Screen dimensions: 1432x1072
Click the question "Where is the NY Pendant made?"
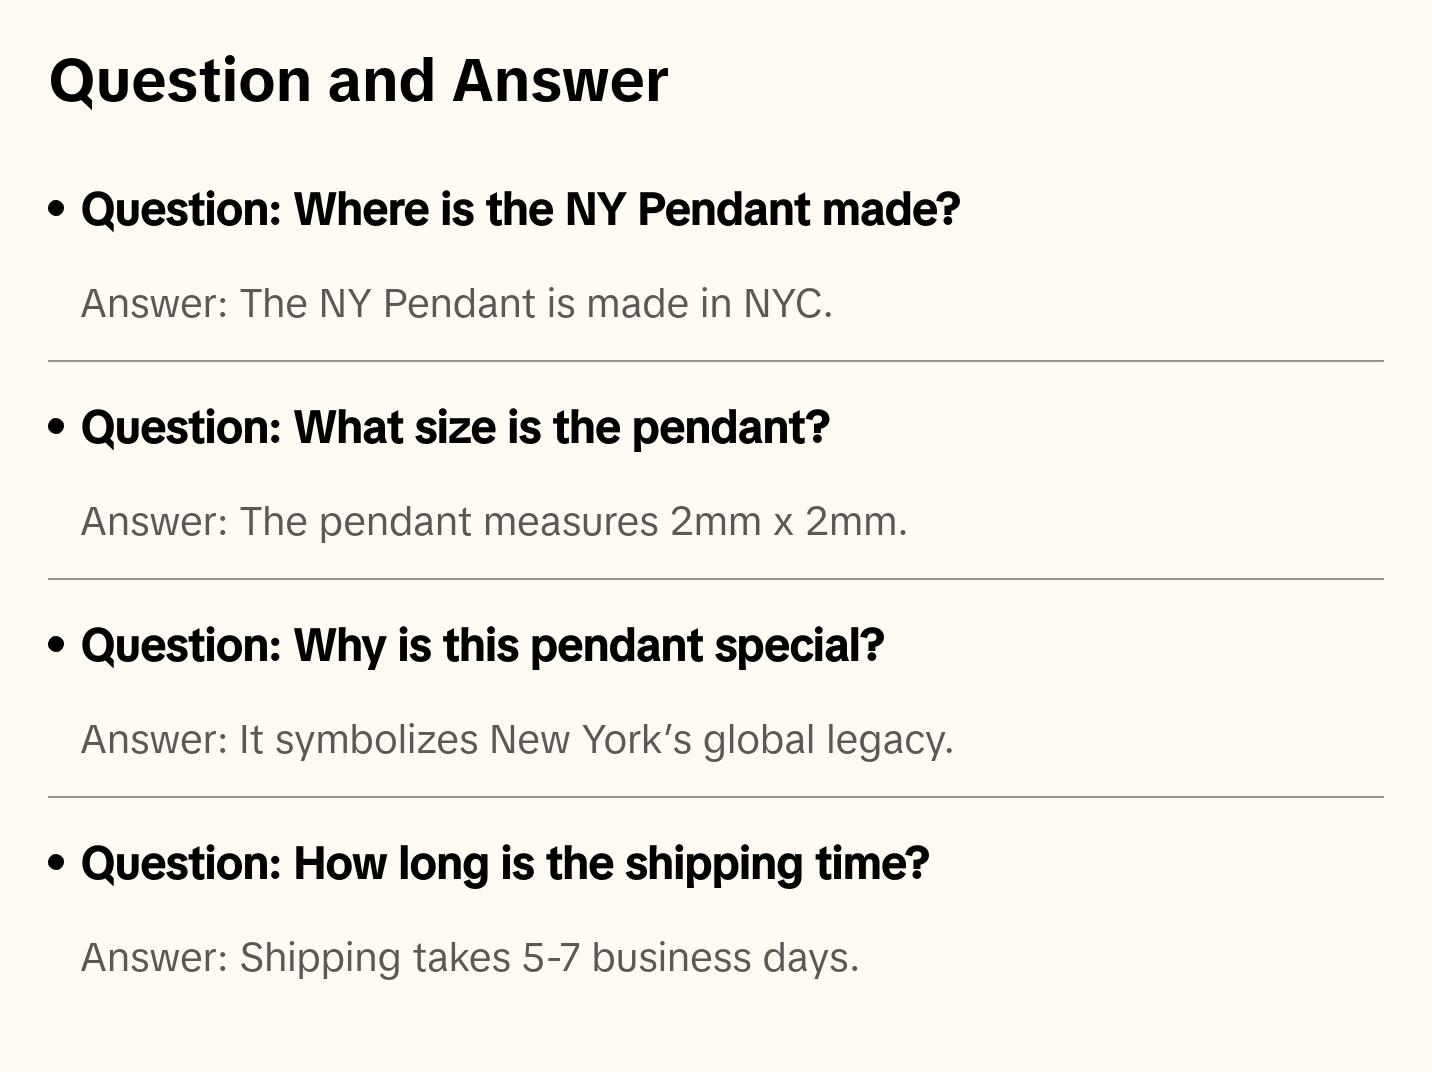(x=520, y=210)
